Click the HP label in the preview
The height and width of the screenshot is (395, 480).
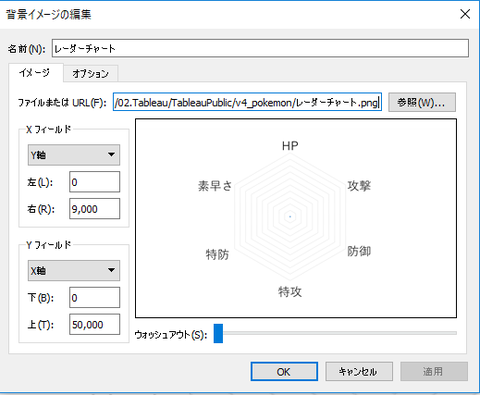tap(290, 146)
